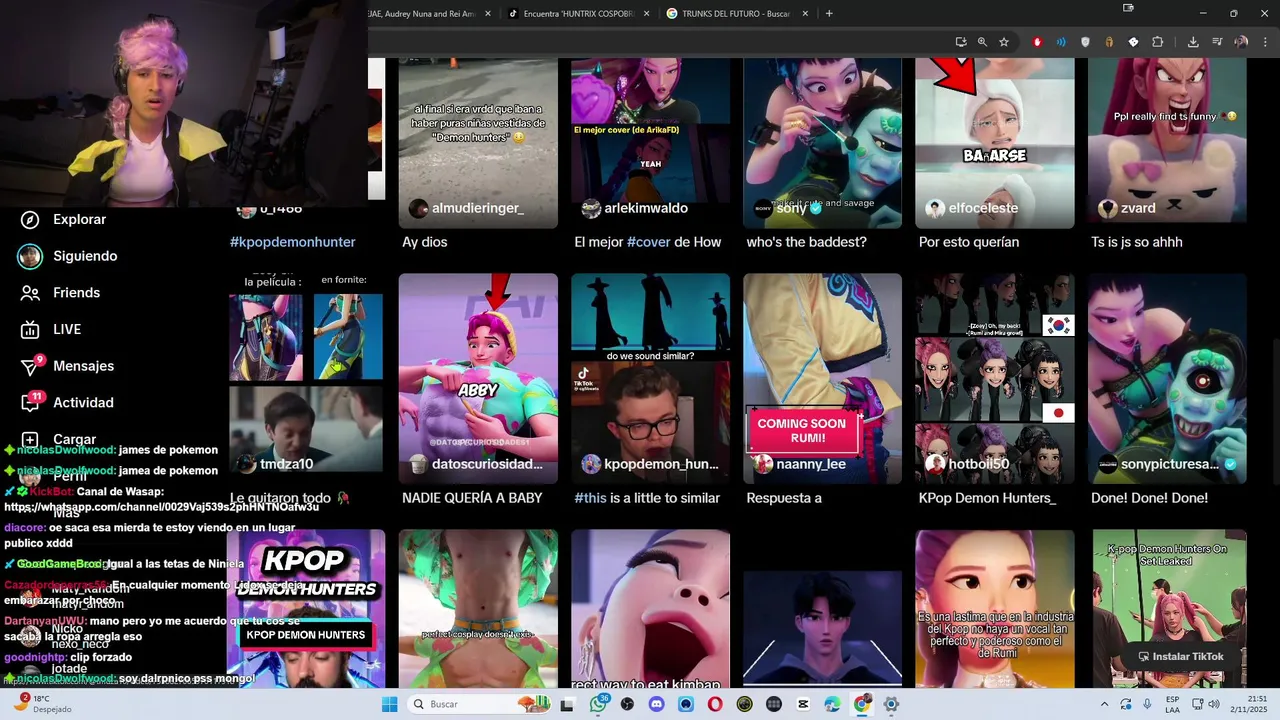Open the Chrome profile avatar
1280x720 pixels.
coord(1241,42)
